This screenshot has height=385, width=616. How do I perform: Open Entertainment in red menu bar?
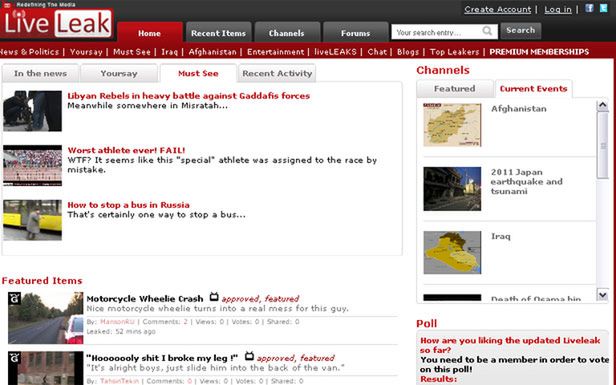point(275,52)
